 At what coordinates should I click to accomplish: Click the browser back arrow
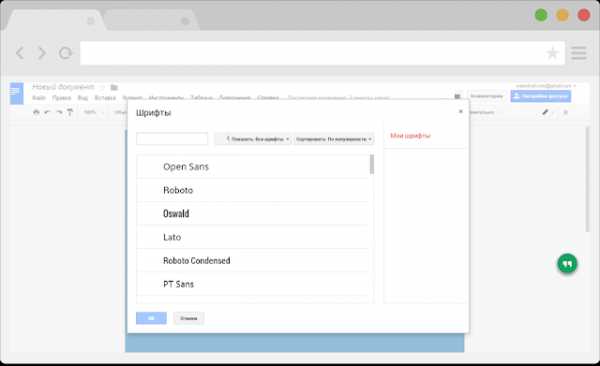pyautogui.click(x=20, y=53)
